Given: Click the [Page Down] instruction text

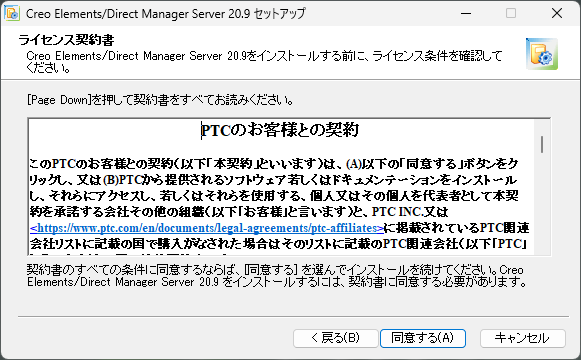Looking at the screenshot, I should pos(160,100).
